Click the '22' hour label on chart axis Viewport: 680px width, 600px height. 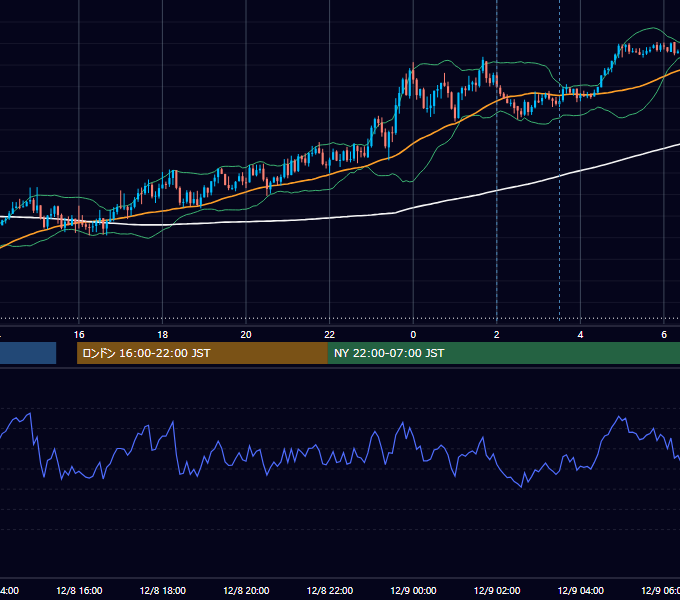(330, 335)
